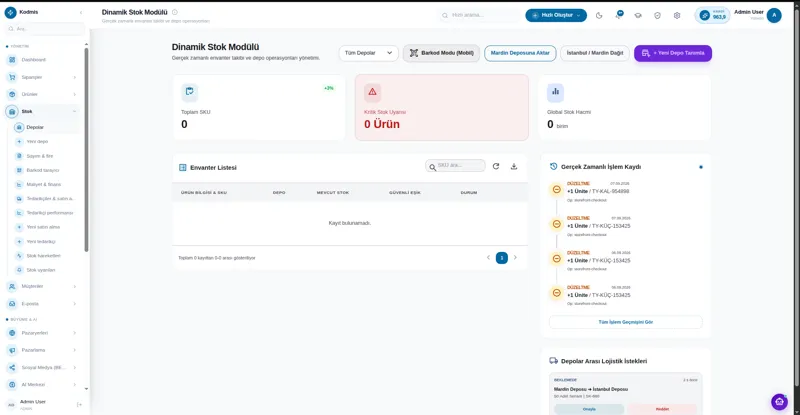Select page 1 in pagination
This screenshot has width=800, height=415.
coord(502,258)
